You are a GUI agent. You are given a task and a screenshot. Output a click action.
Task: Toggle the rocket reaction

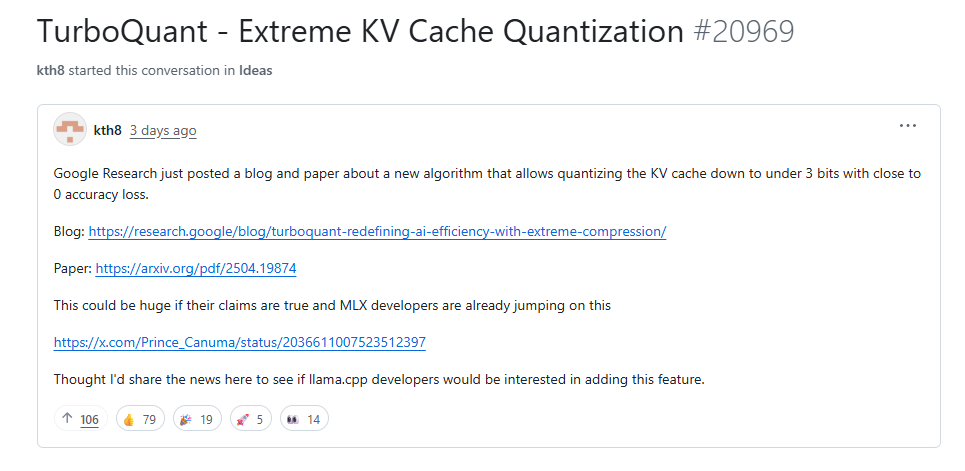pos(250,419)
